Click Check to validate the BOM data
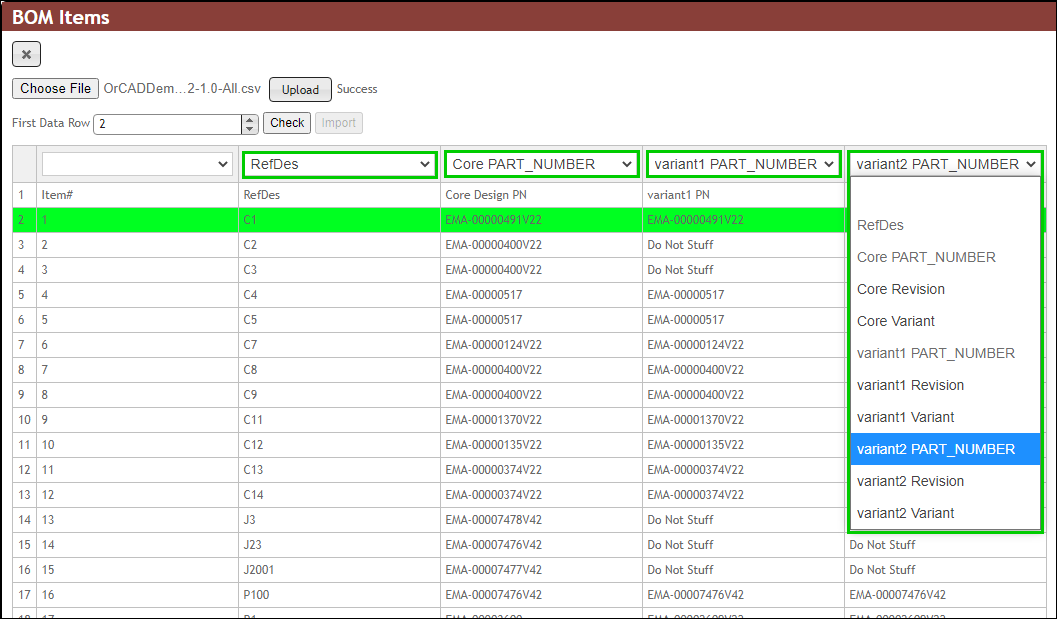This screenshot has width=1057, height=619. 286,123
